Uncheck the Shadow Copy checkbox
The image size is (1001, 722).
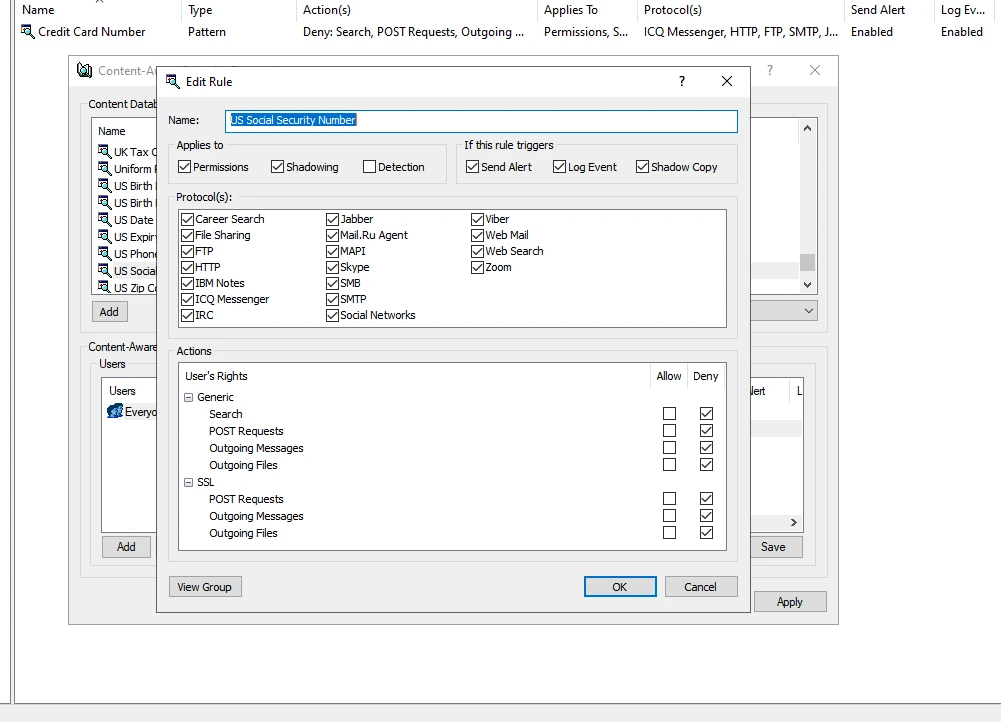(642, 167)
